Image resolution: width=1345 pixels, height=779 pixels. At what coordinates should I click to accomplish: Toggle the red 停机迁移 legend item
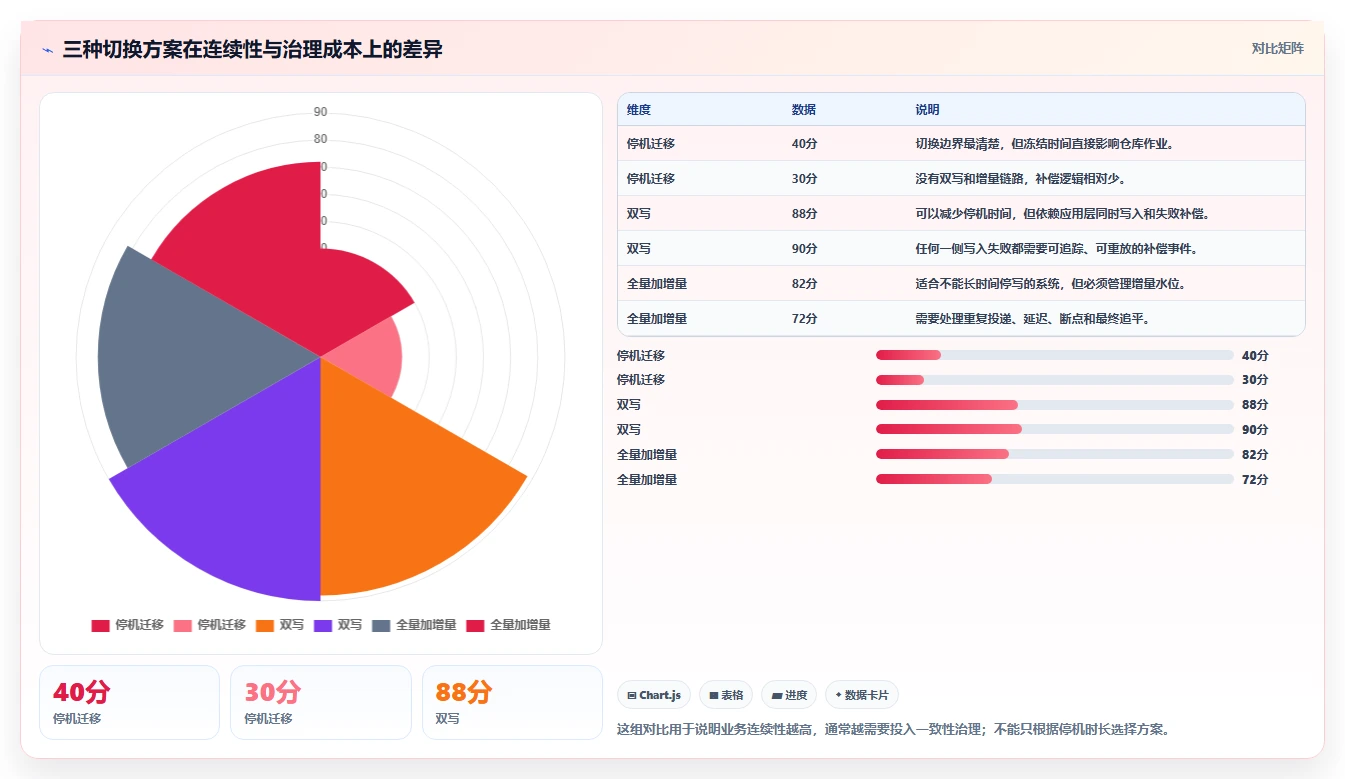[127, 625]
